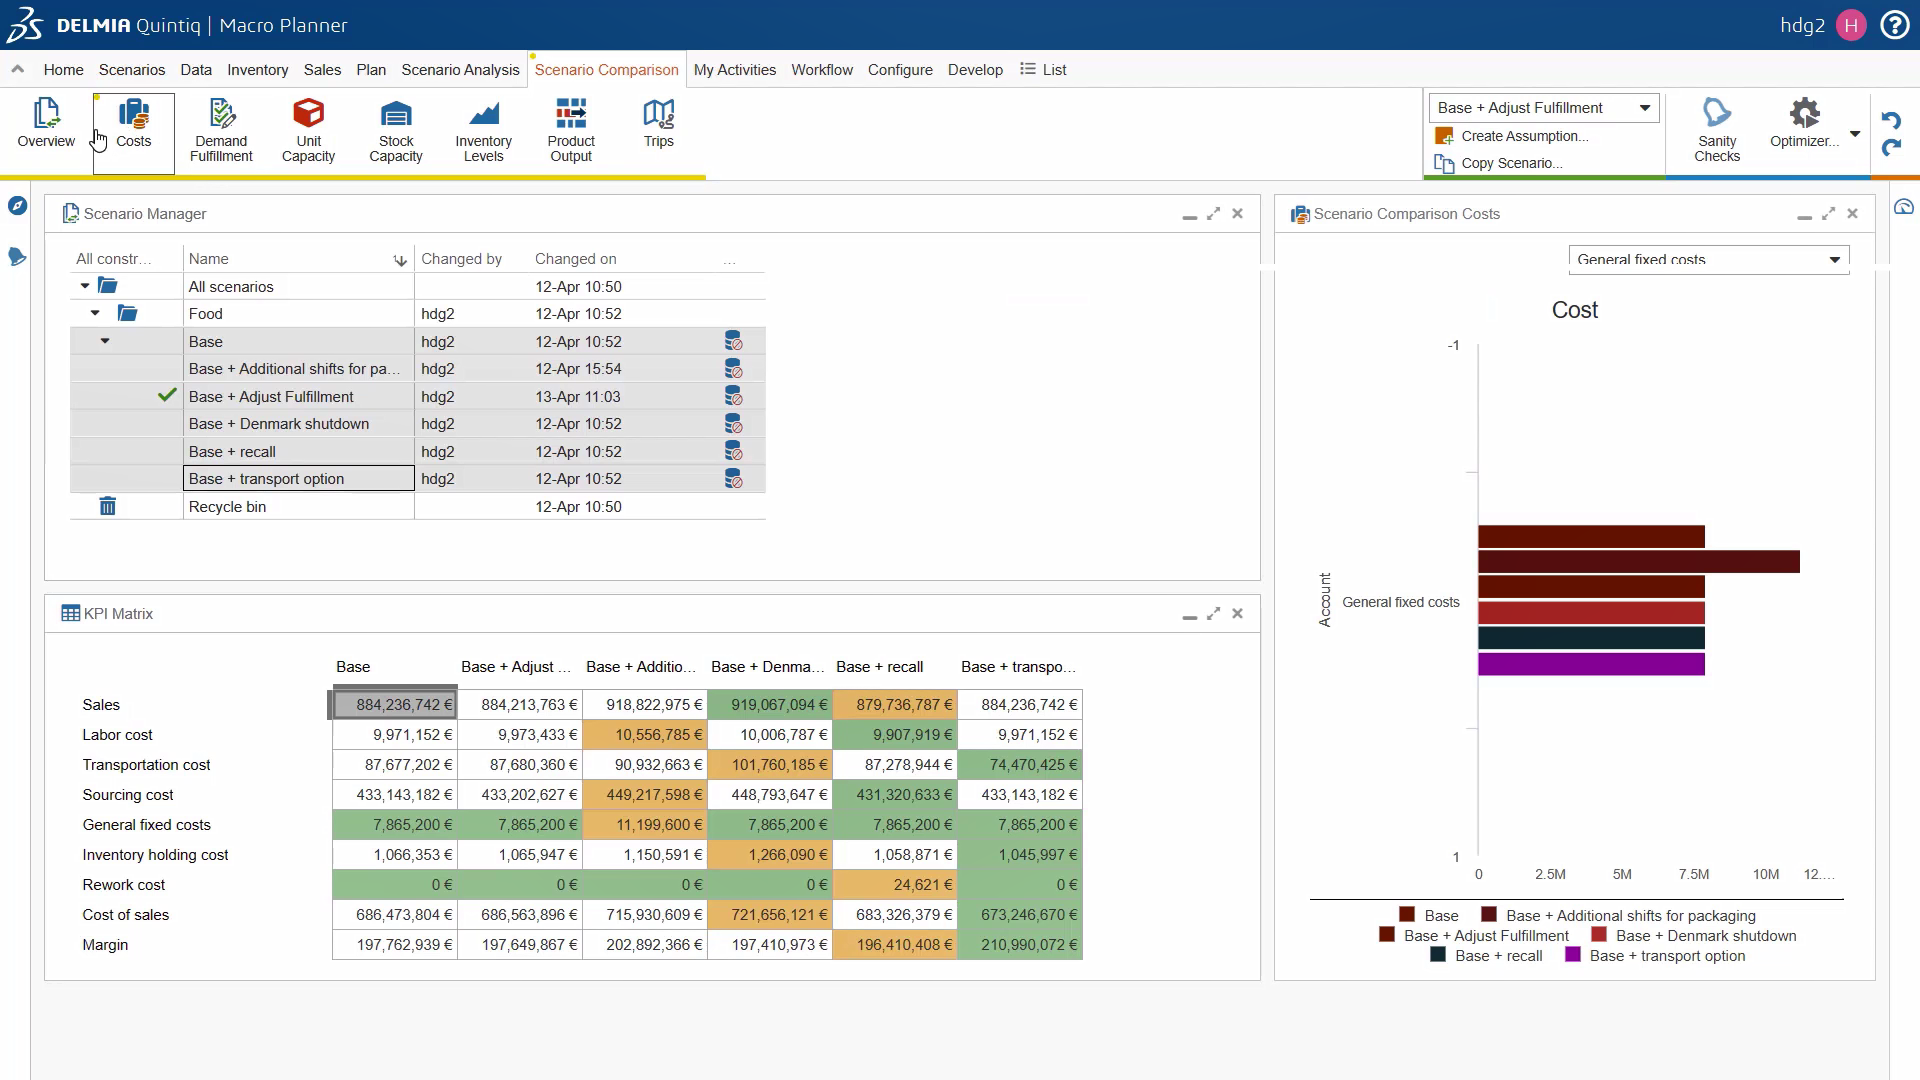This screenshot has height=1080, width=1920.
Task: Open the Demand Fulfillment view
Action: (221, 130)
